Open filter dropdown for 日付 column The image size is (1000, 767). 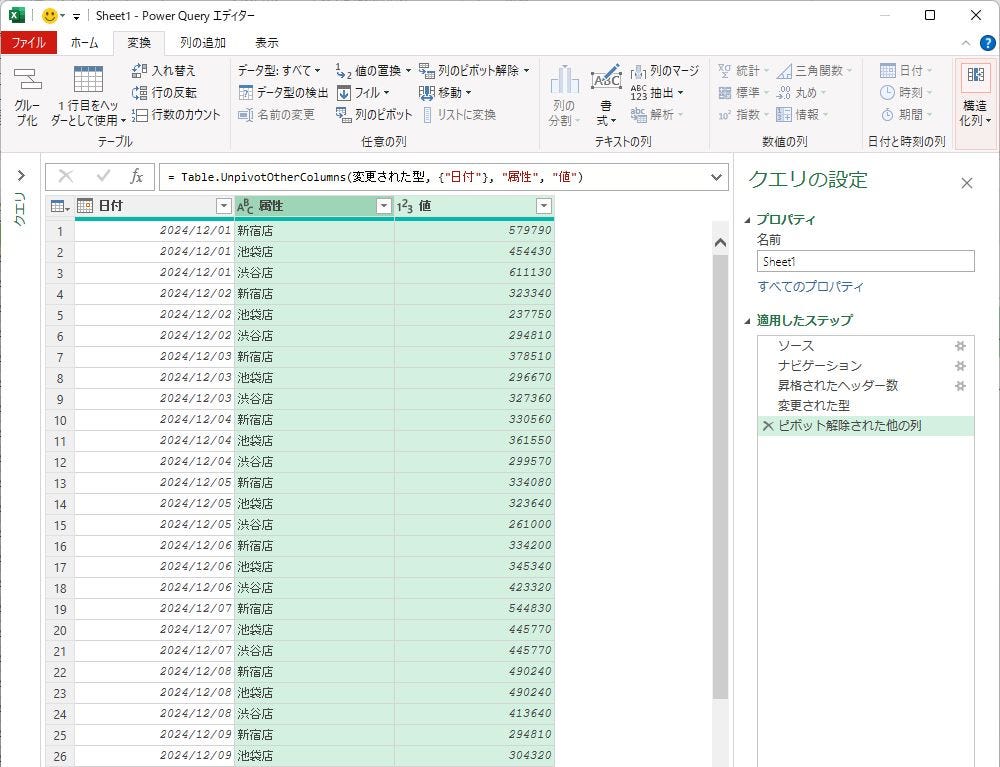pos(224,206)
